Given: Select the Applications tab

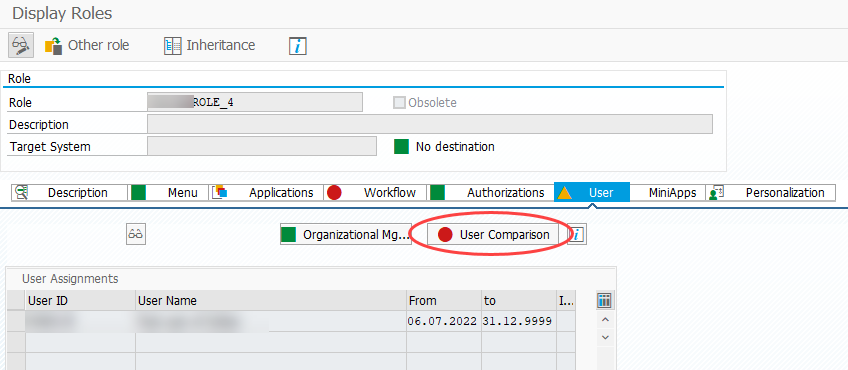Looking at the screenshot, I should click(x=266, y=193).
